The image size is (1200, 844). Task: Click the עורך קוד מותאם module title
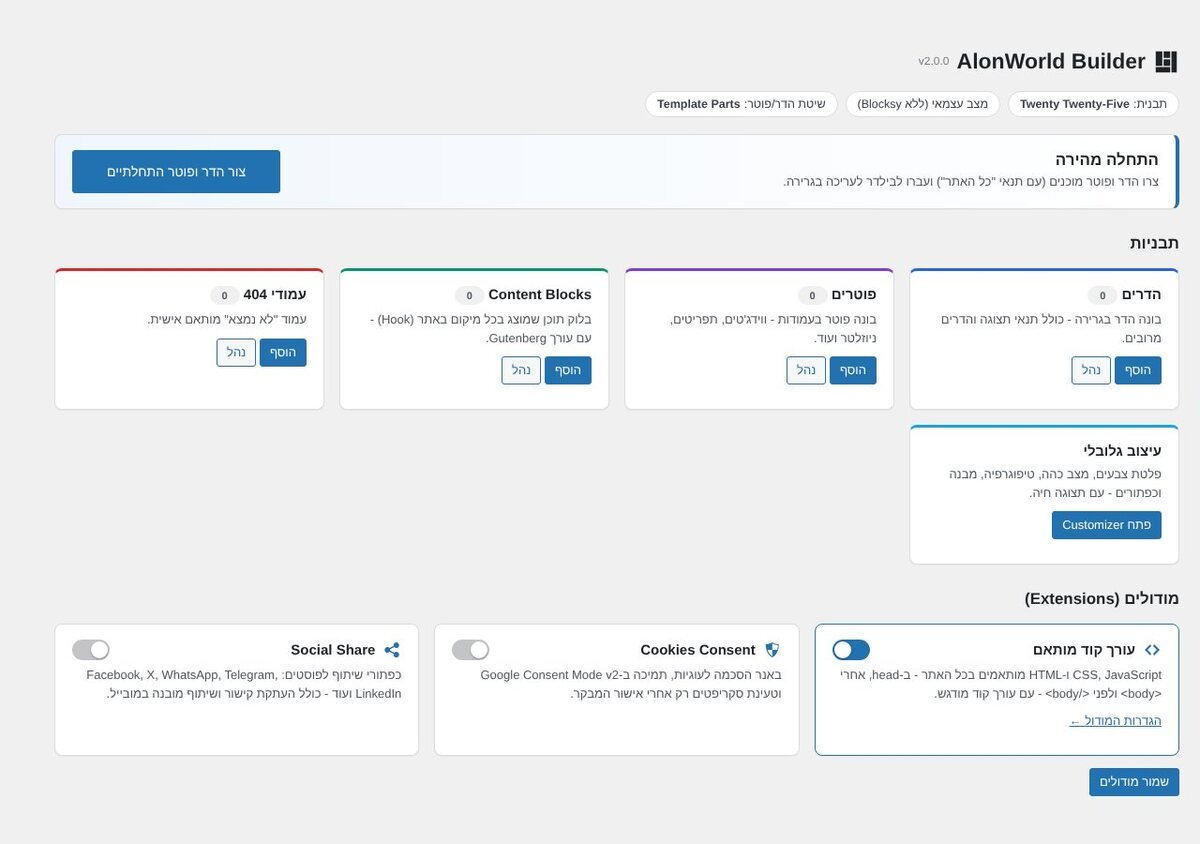pyautogui.click(x=1084, y=650)
